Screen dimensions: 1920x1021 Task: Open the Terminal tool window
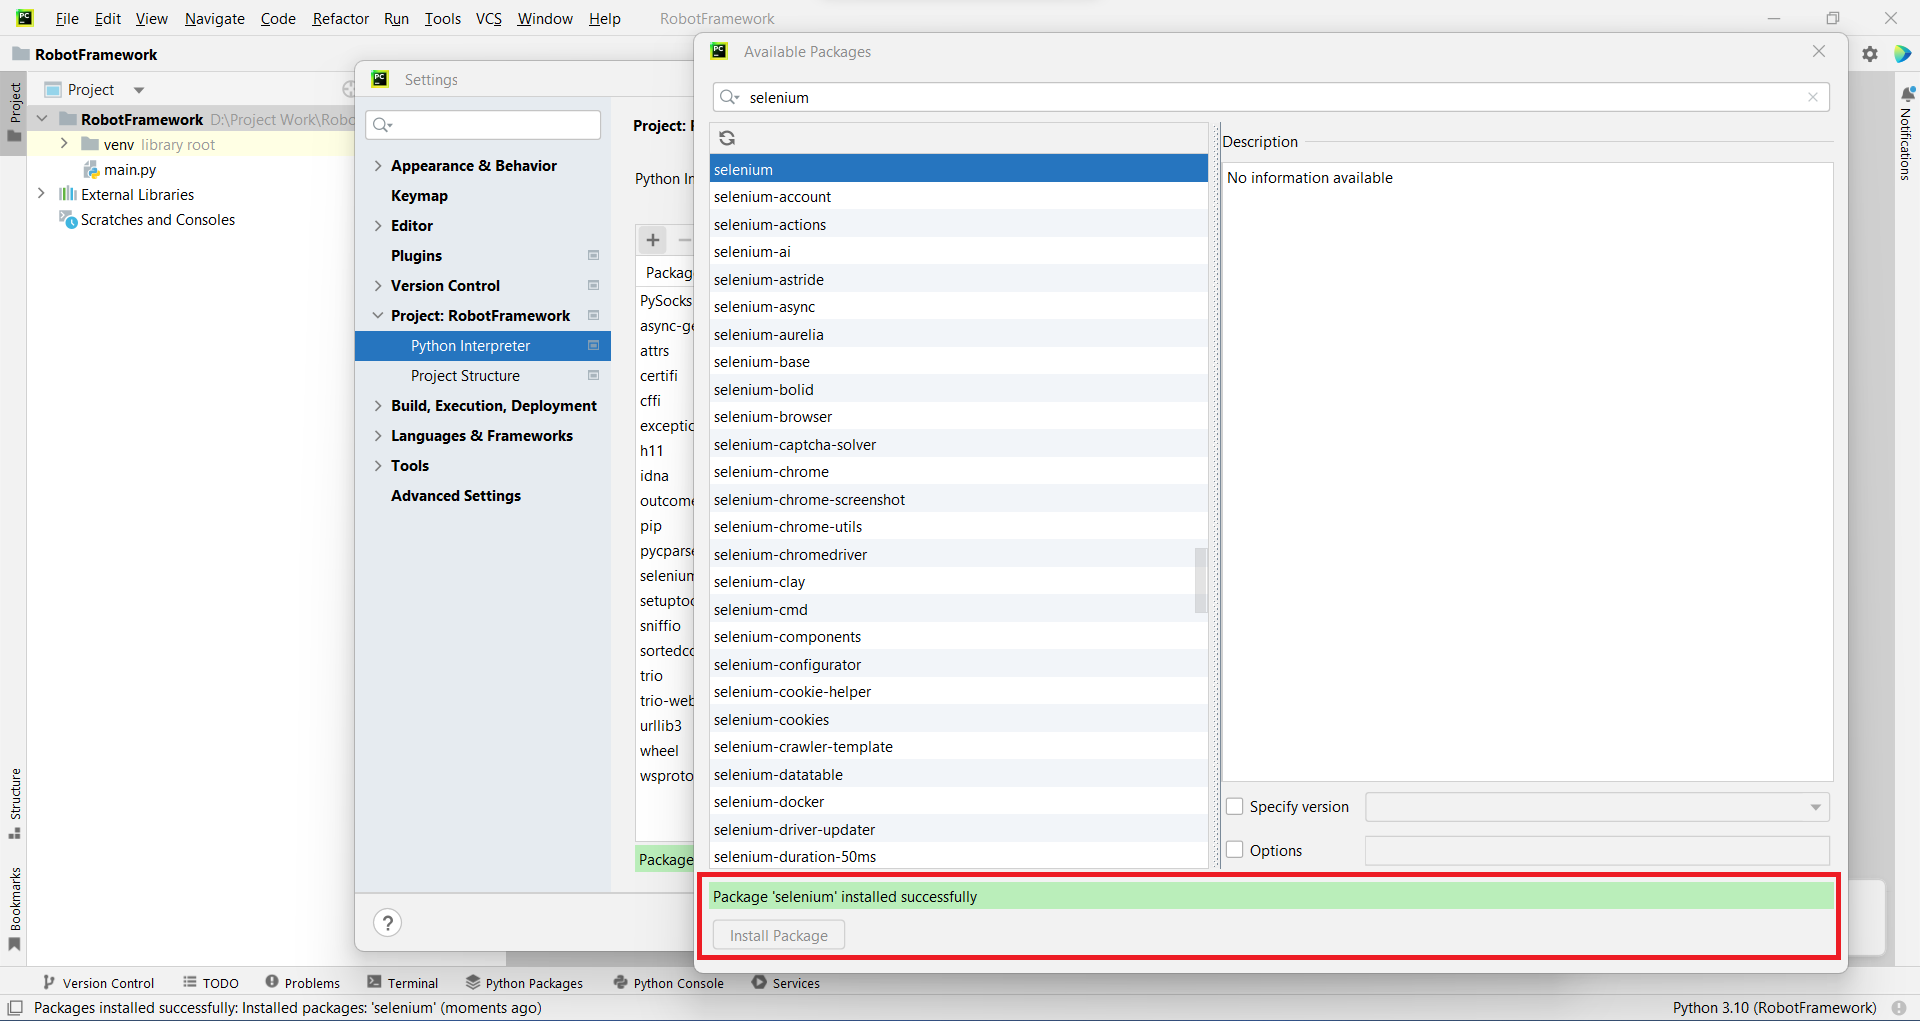click(x=402, y=983)
